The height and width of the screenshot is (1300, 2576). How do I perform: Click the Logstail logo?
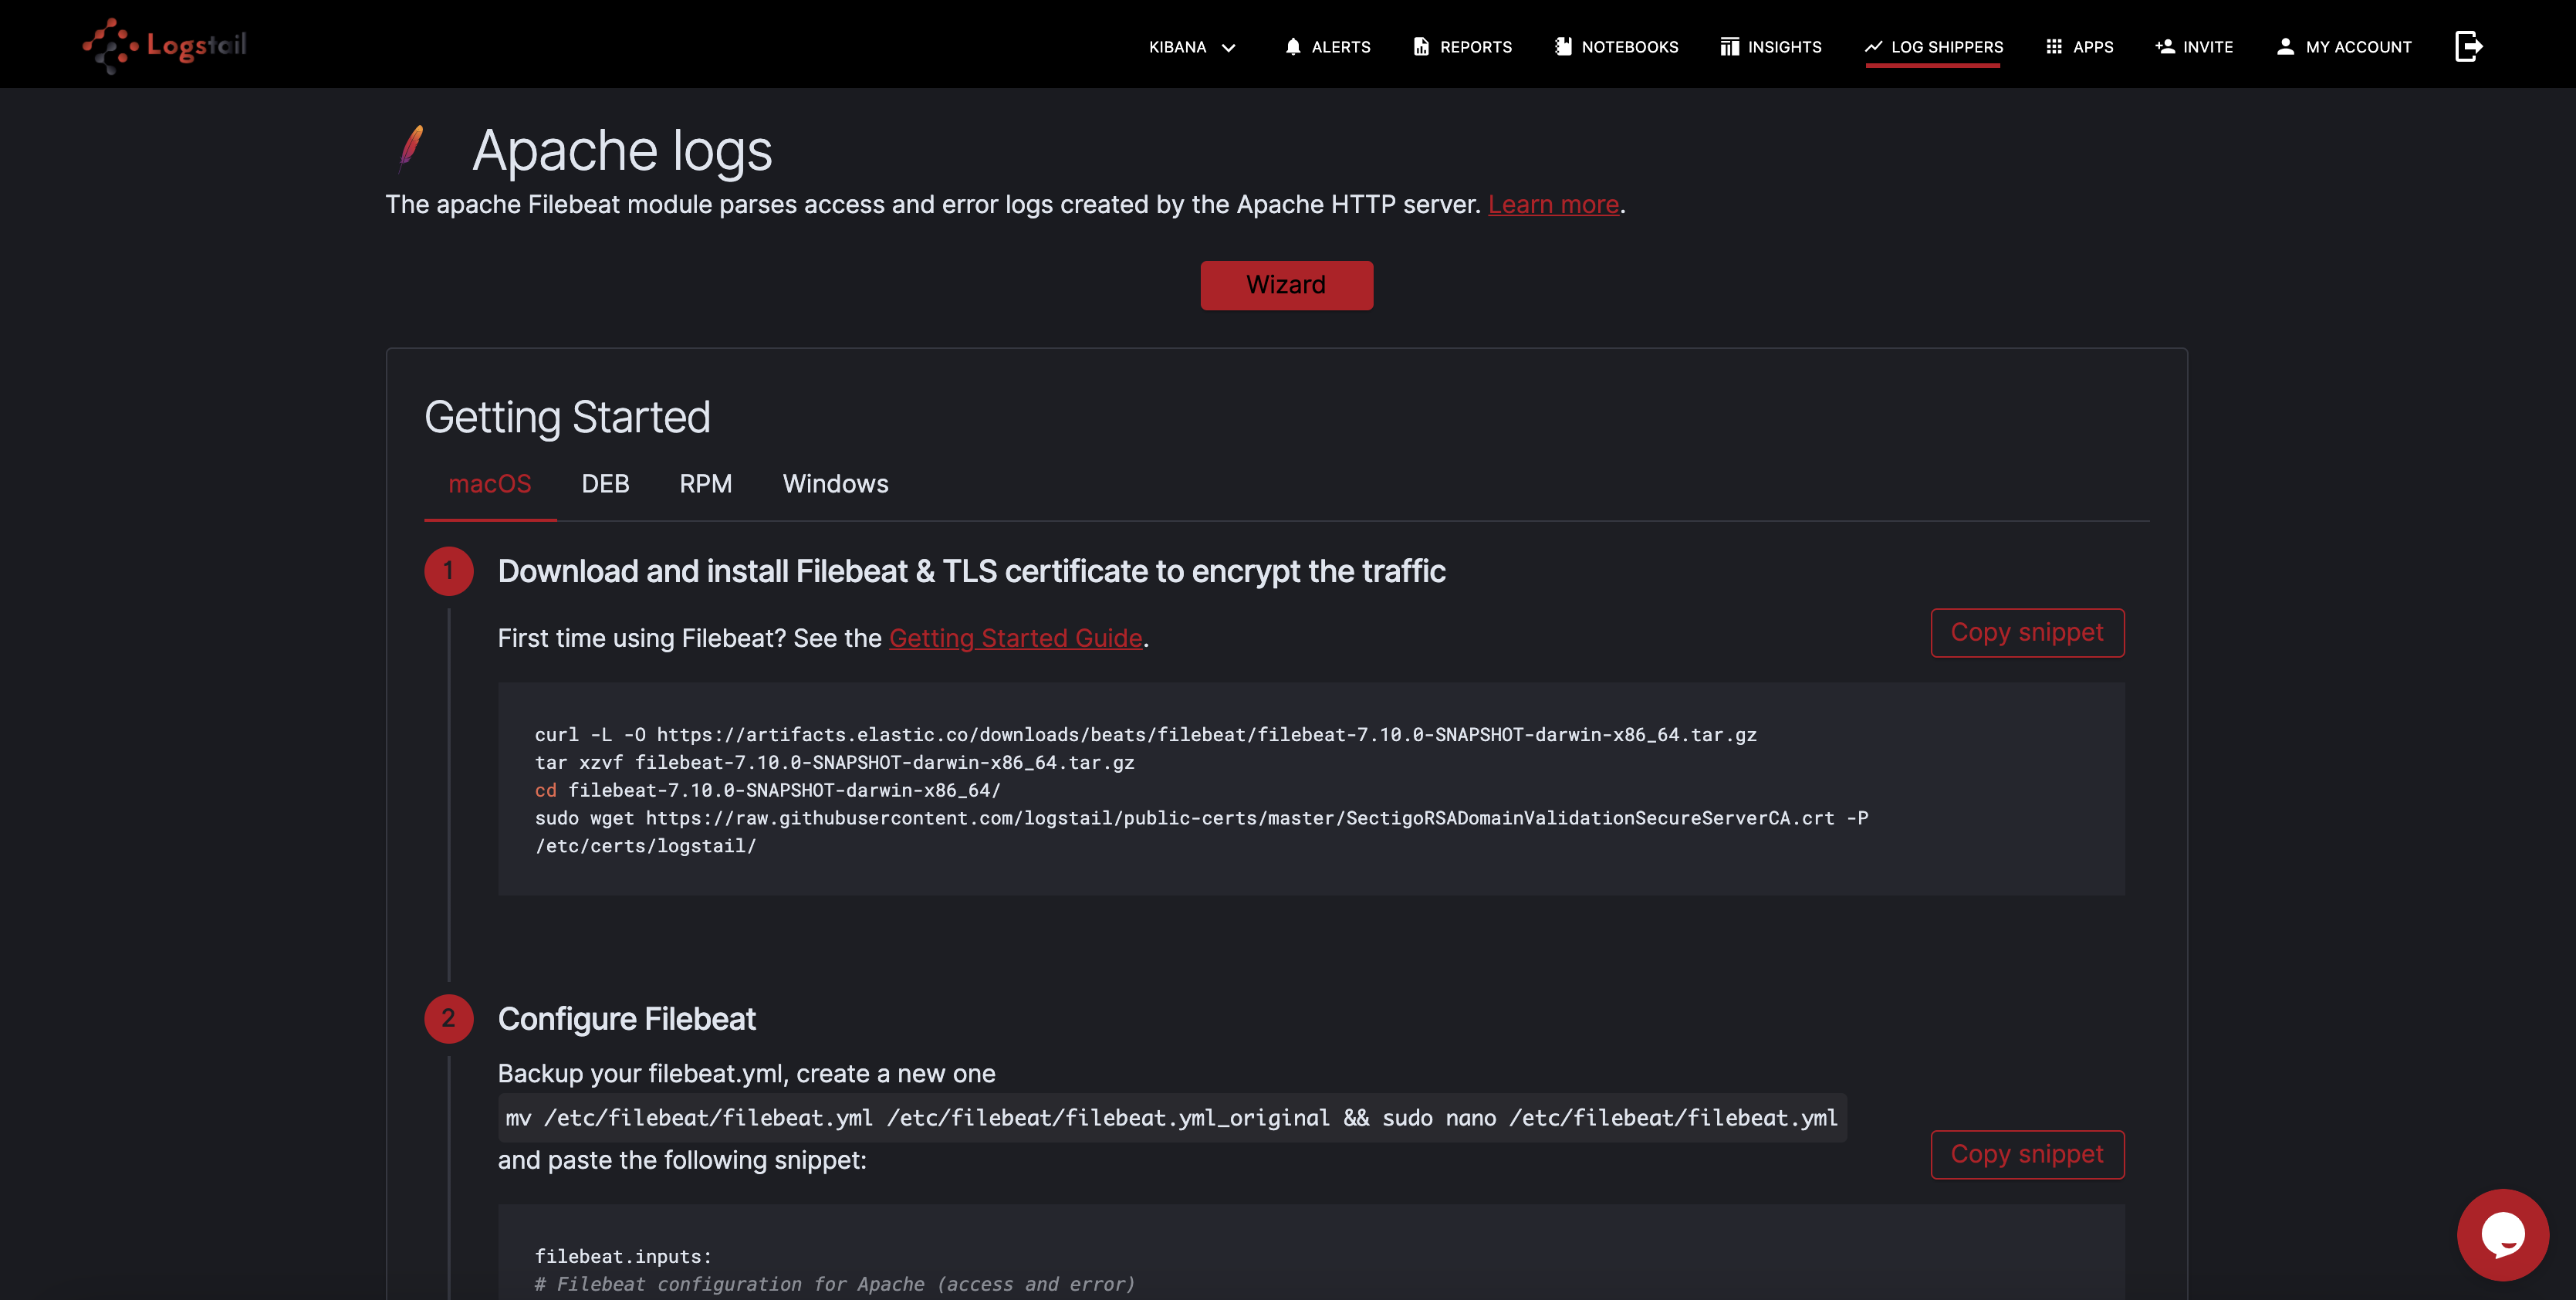click(165, 45)
